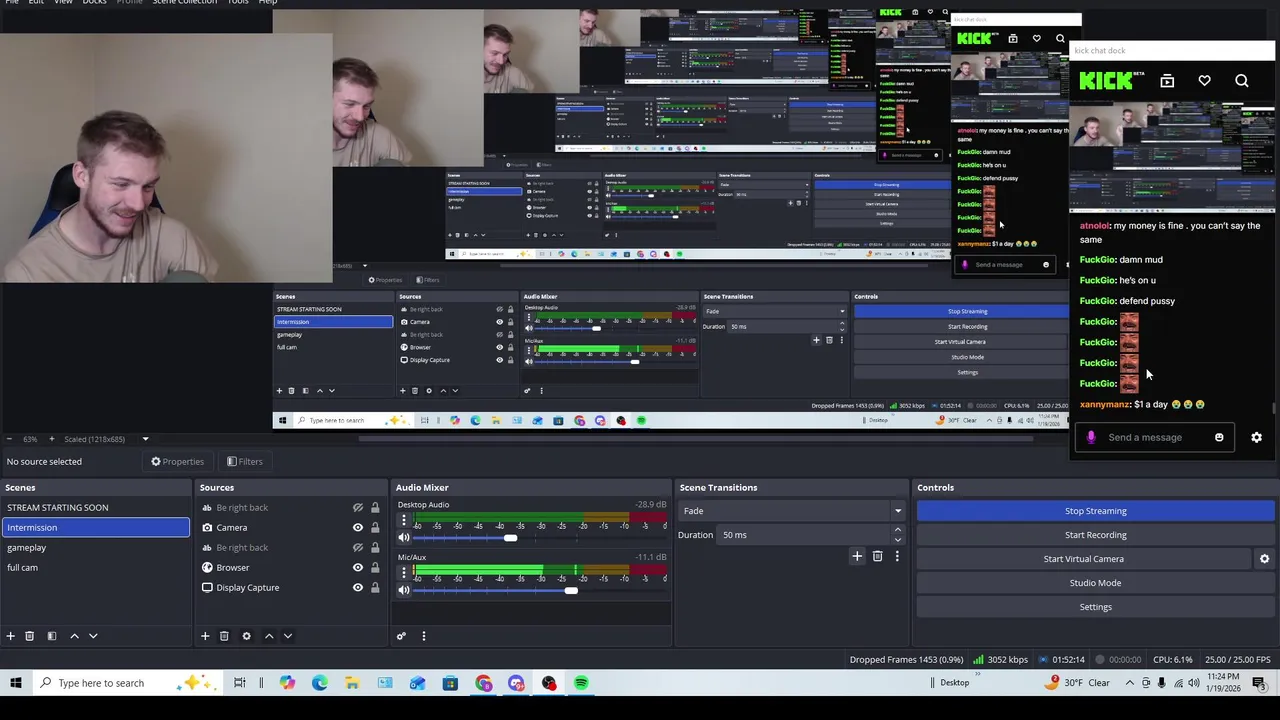Open the View menu
The height and width of the screenshot is (720, 1280).
pos(63,2)
